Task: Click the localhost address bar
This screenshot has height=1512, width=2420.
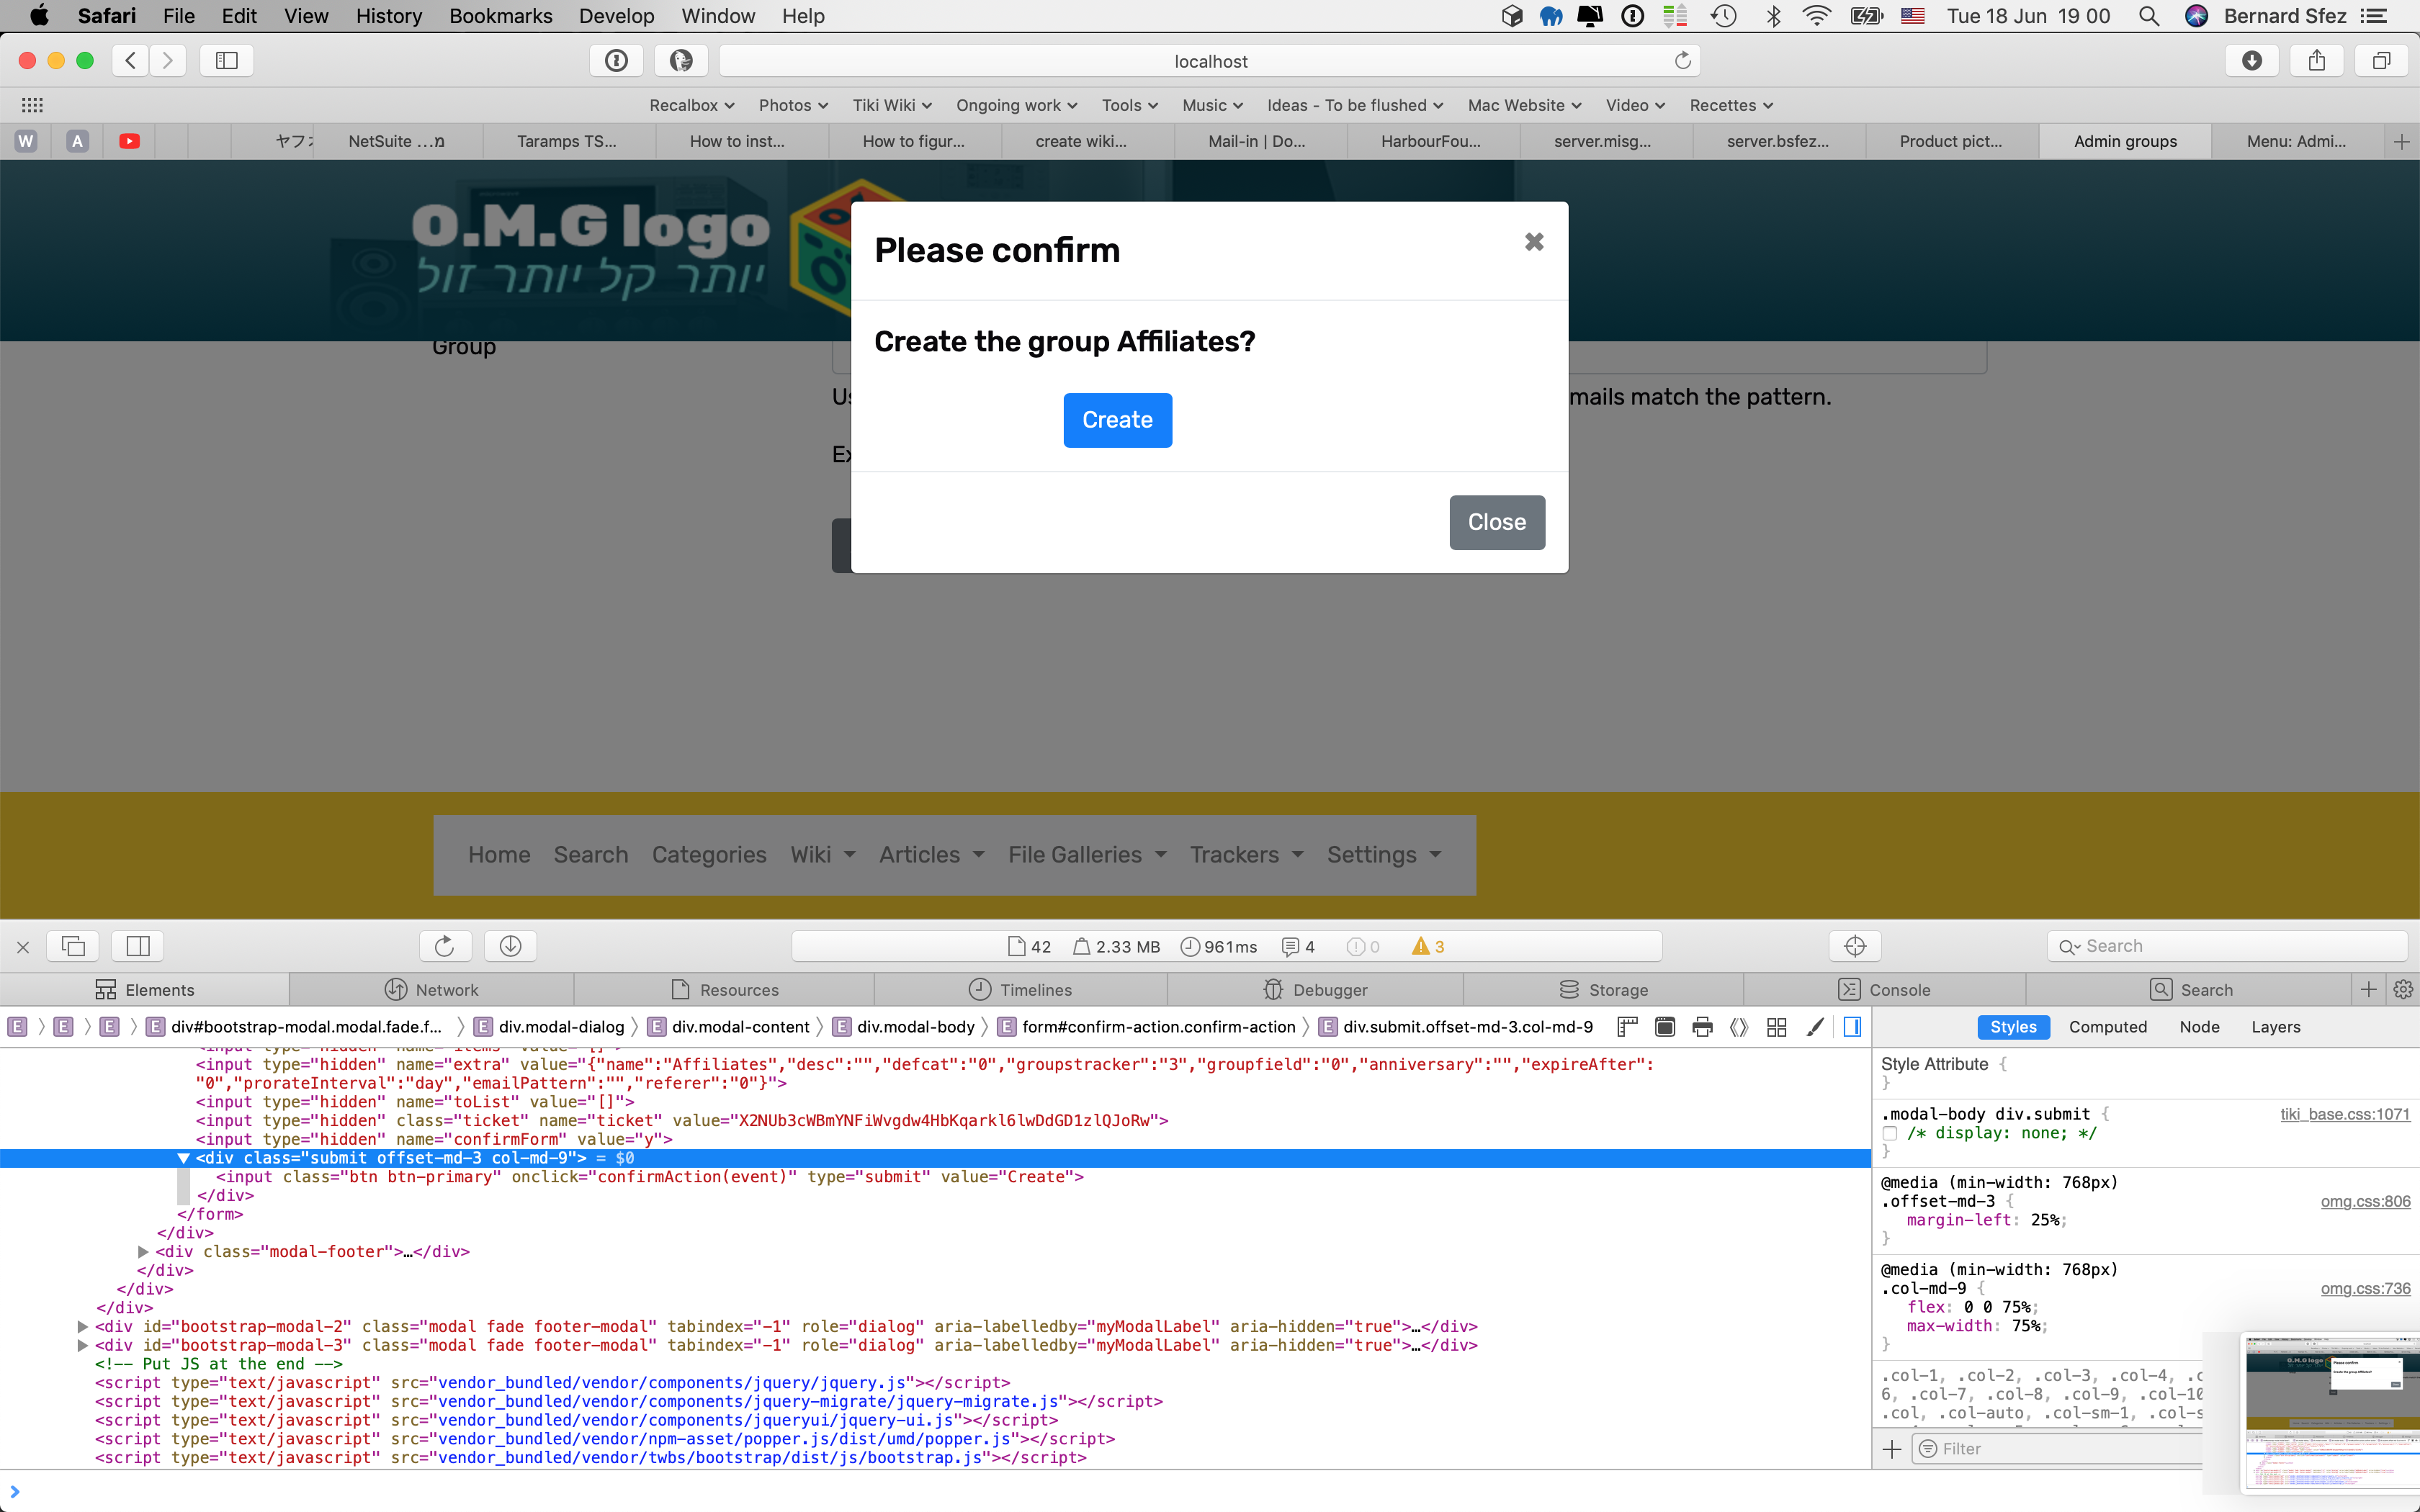Action: (x=1210, y=61)
